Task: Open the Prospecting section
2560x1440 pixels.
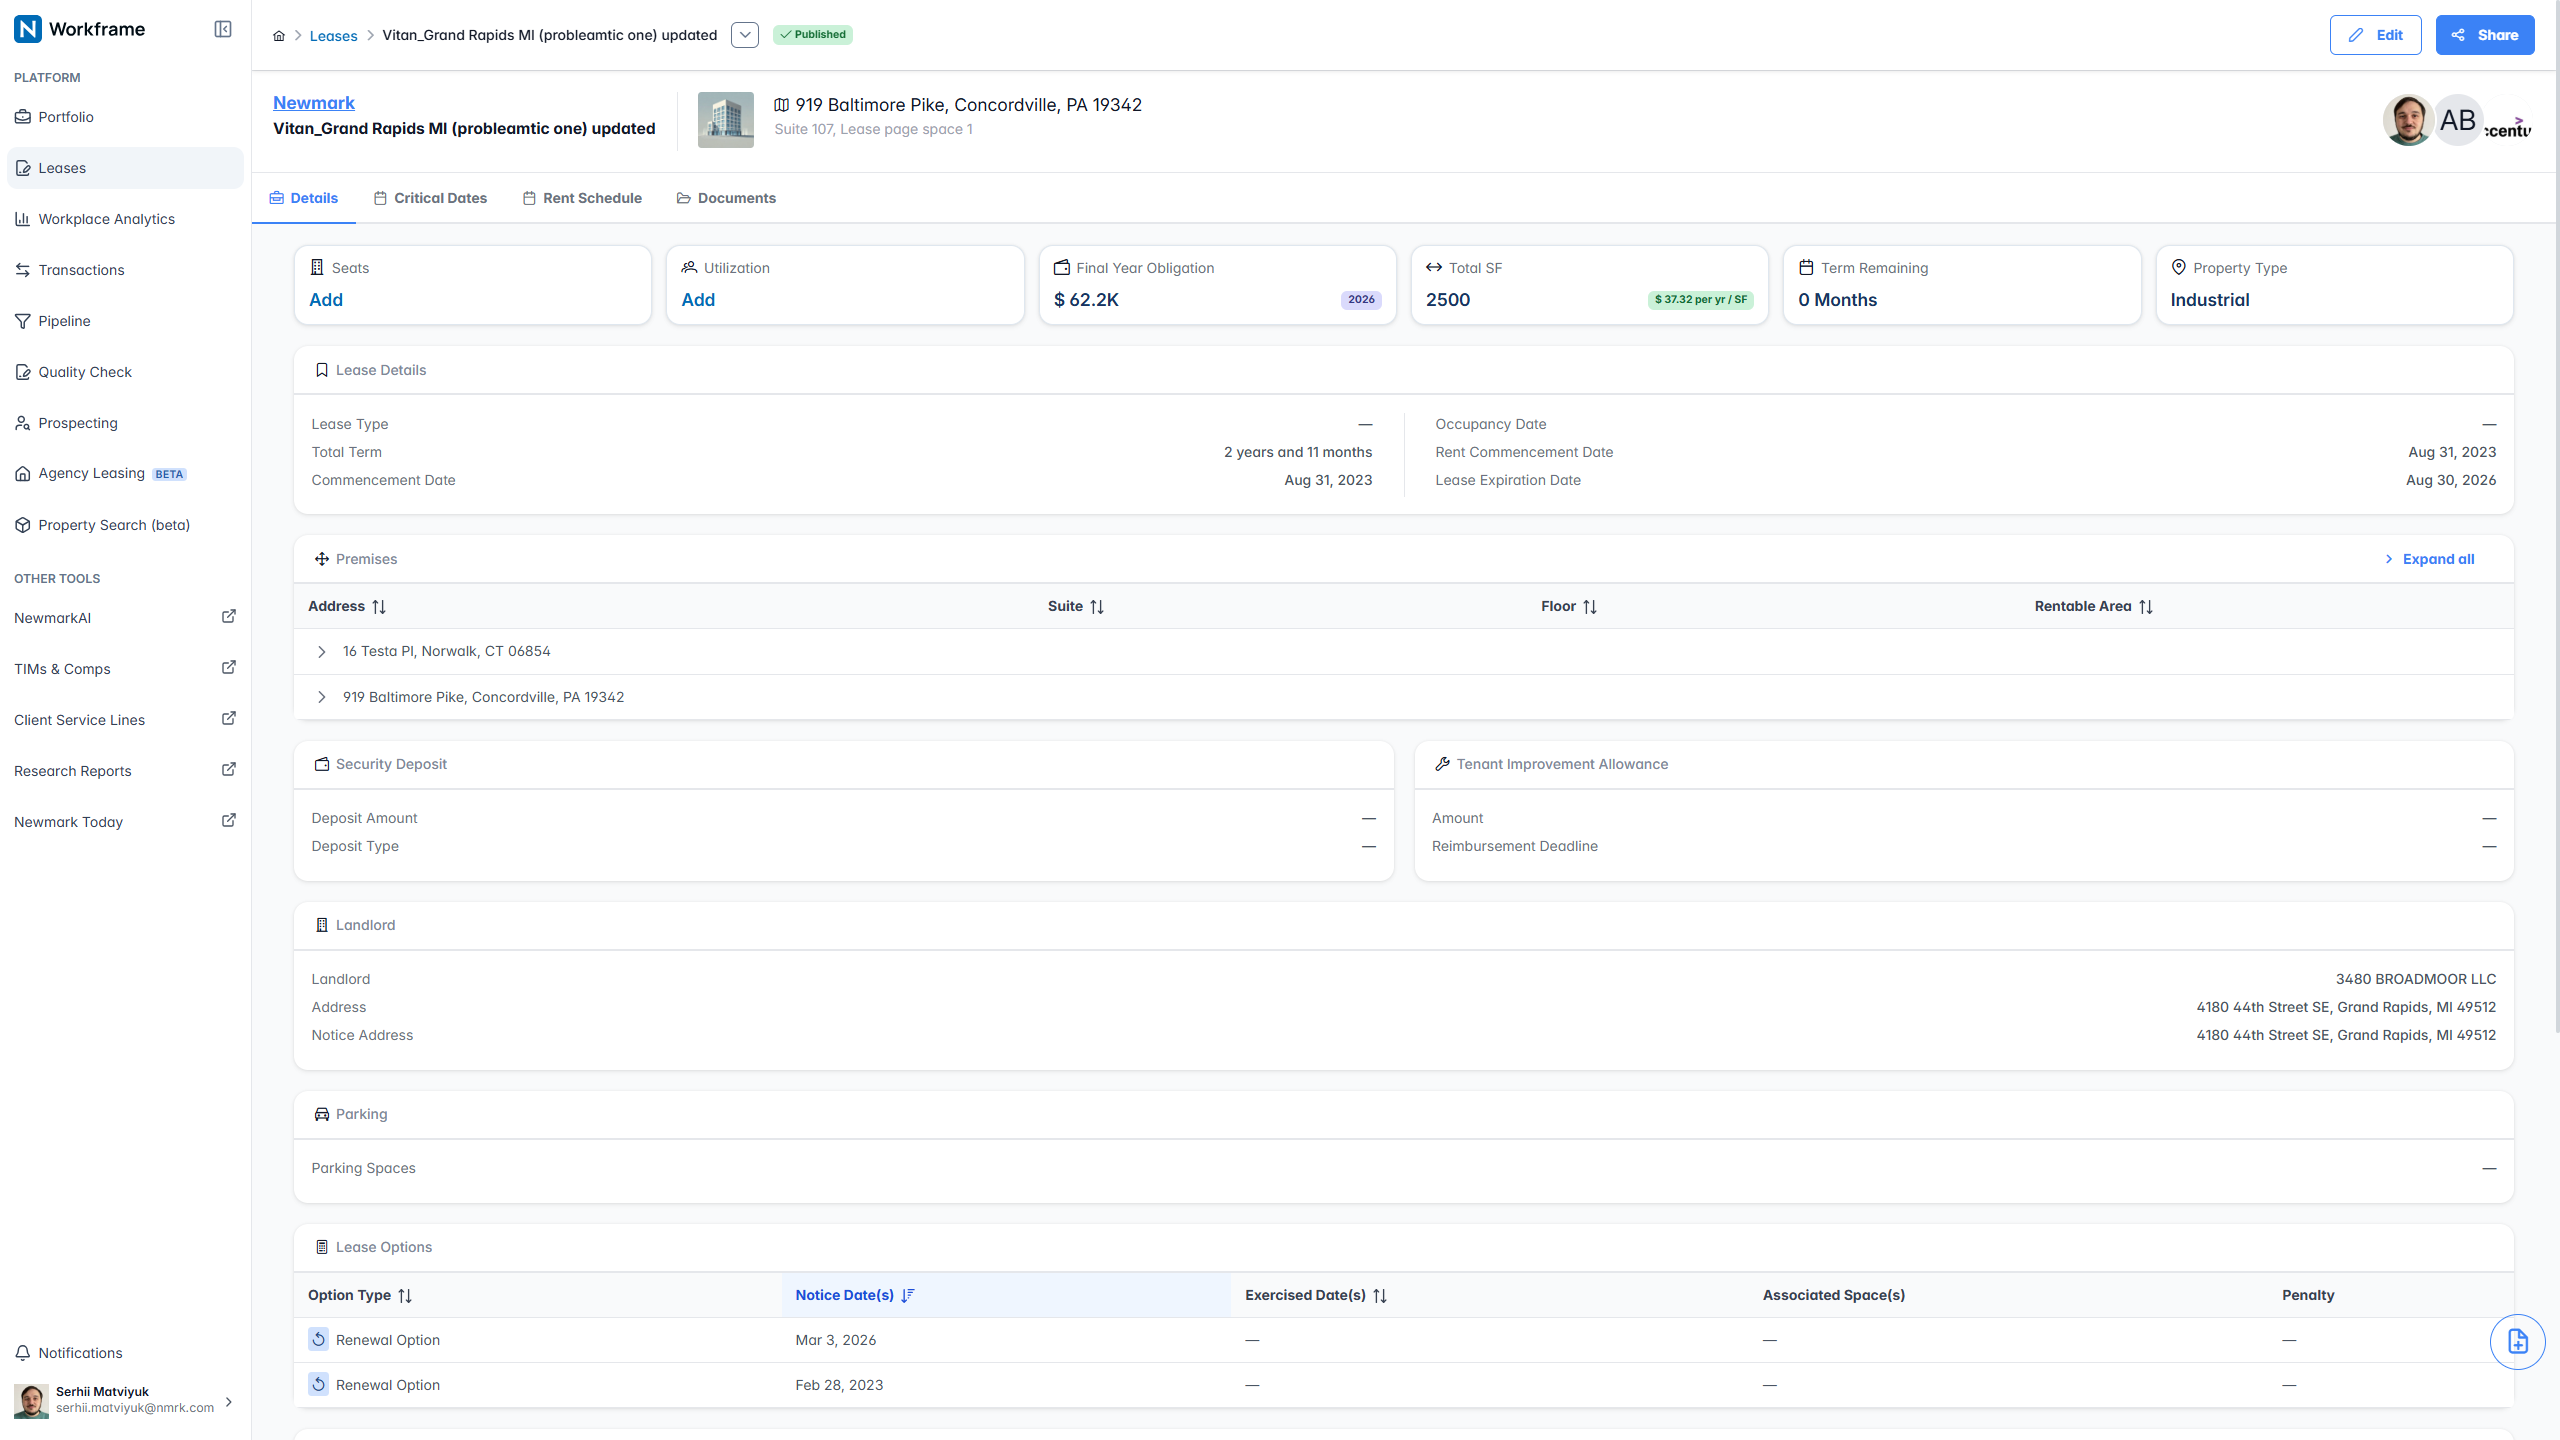Action: [125, 423]
